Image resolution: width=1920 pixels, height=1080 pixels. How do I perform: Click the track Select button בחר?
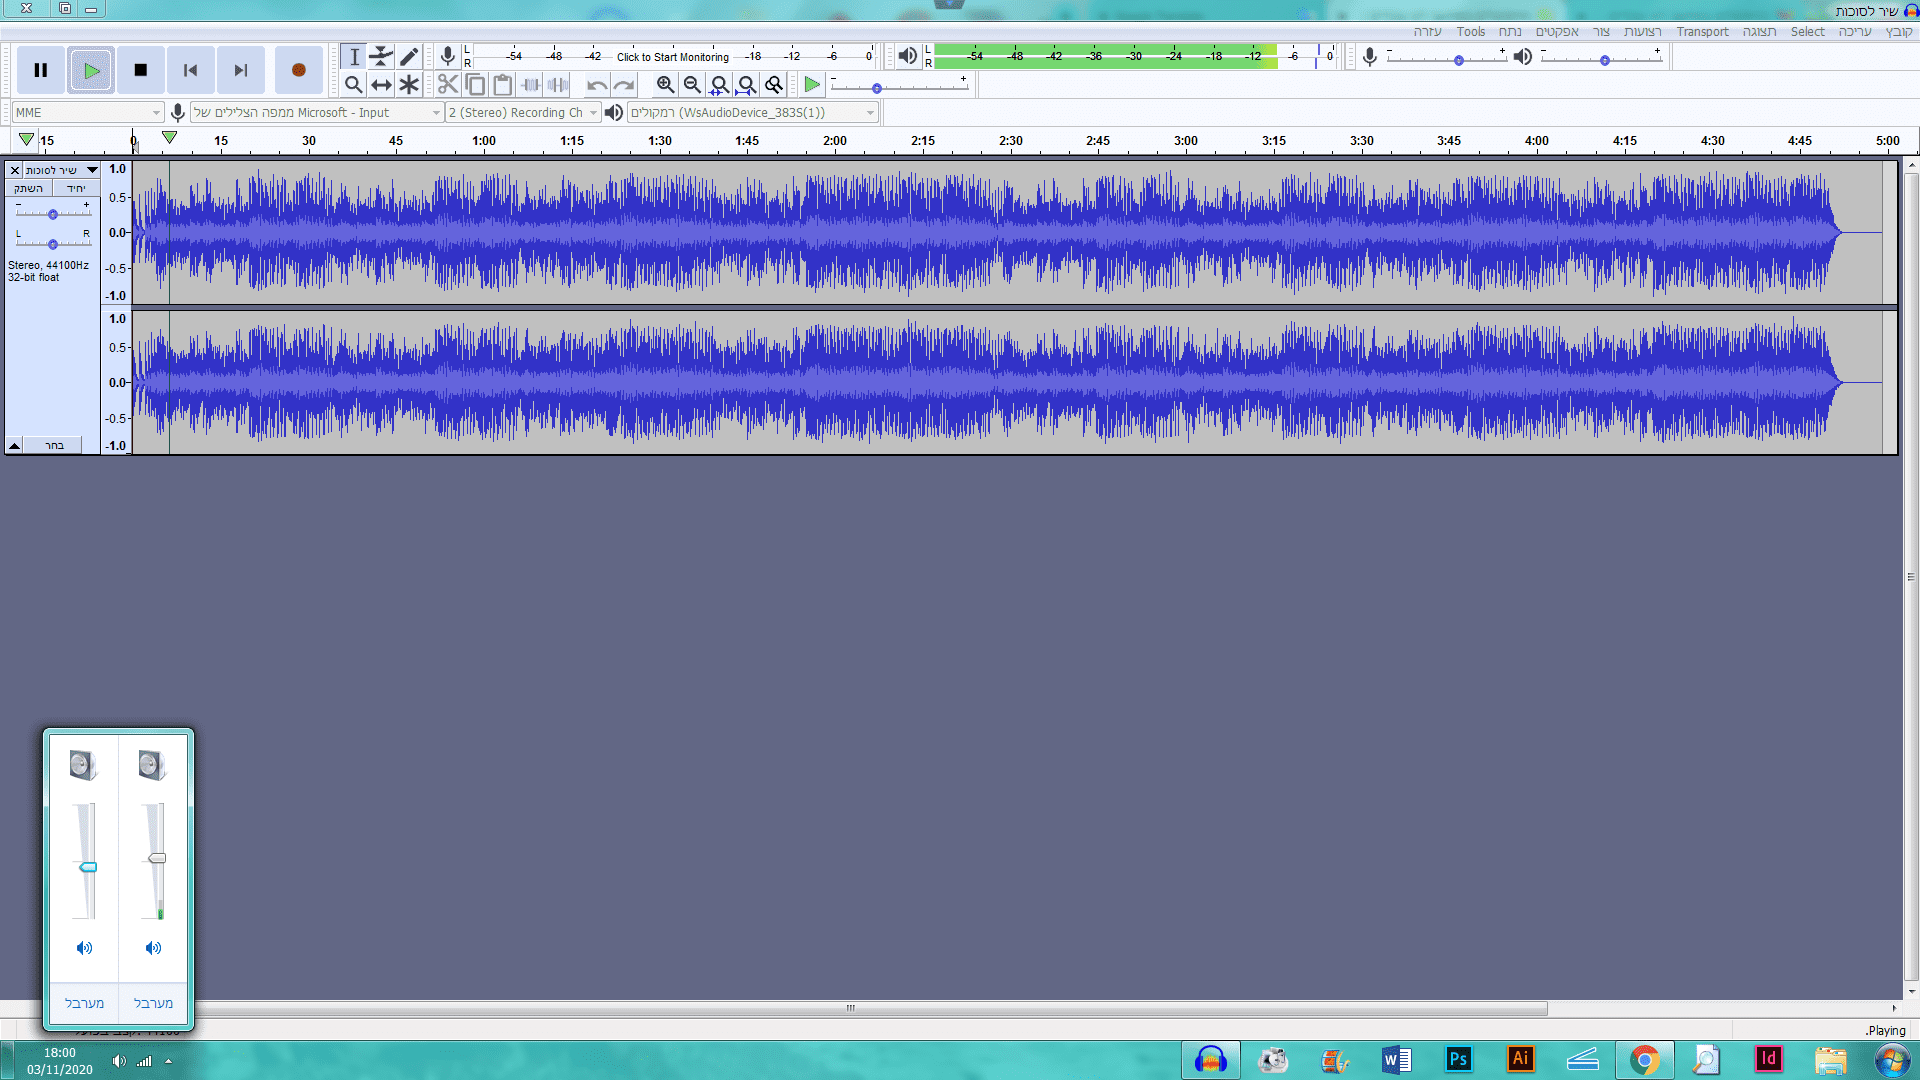[x=54, y=445]
